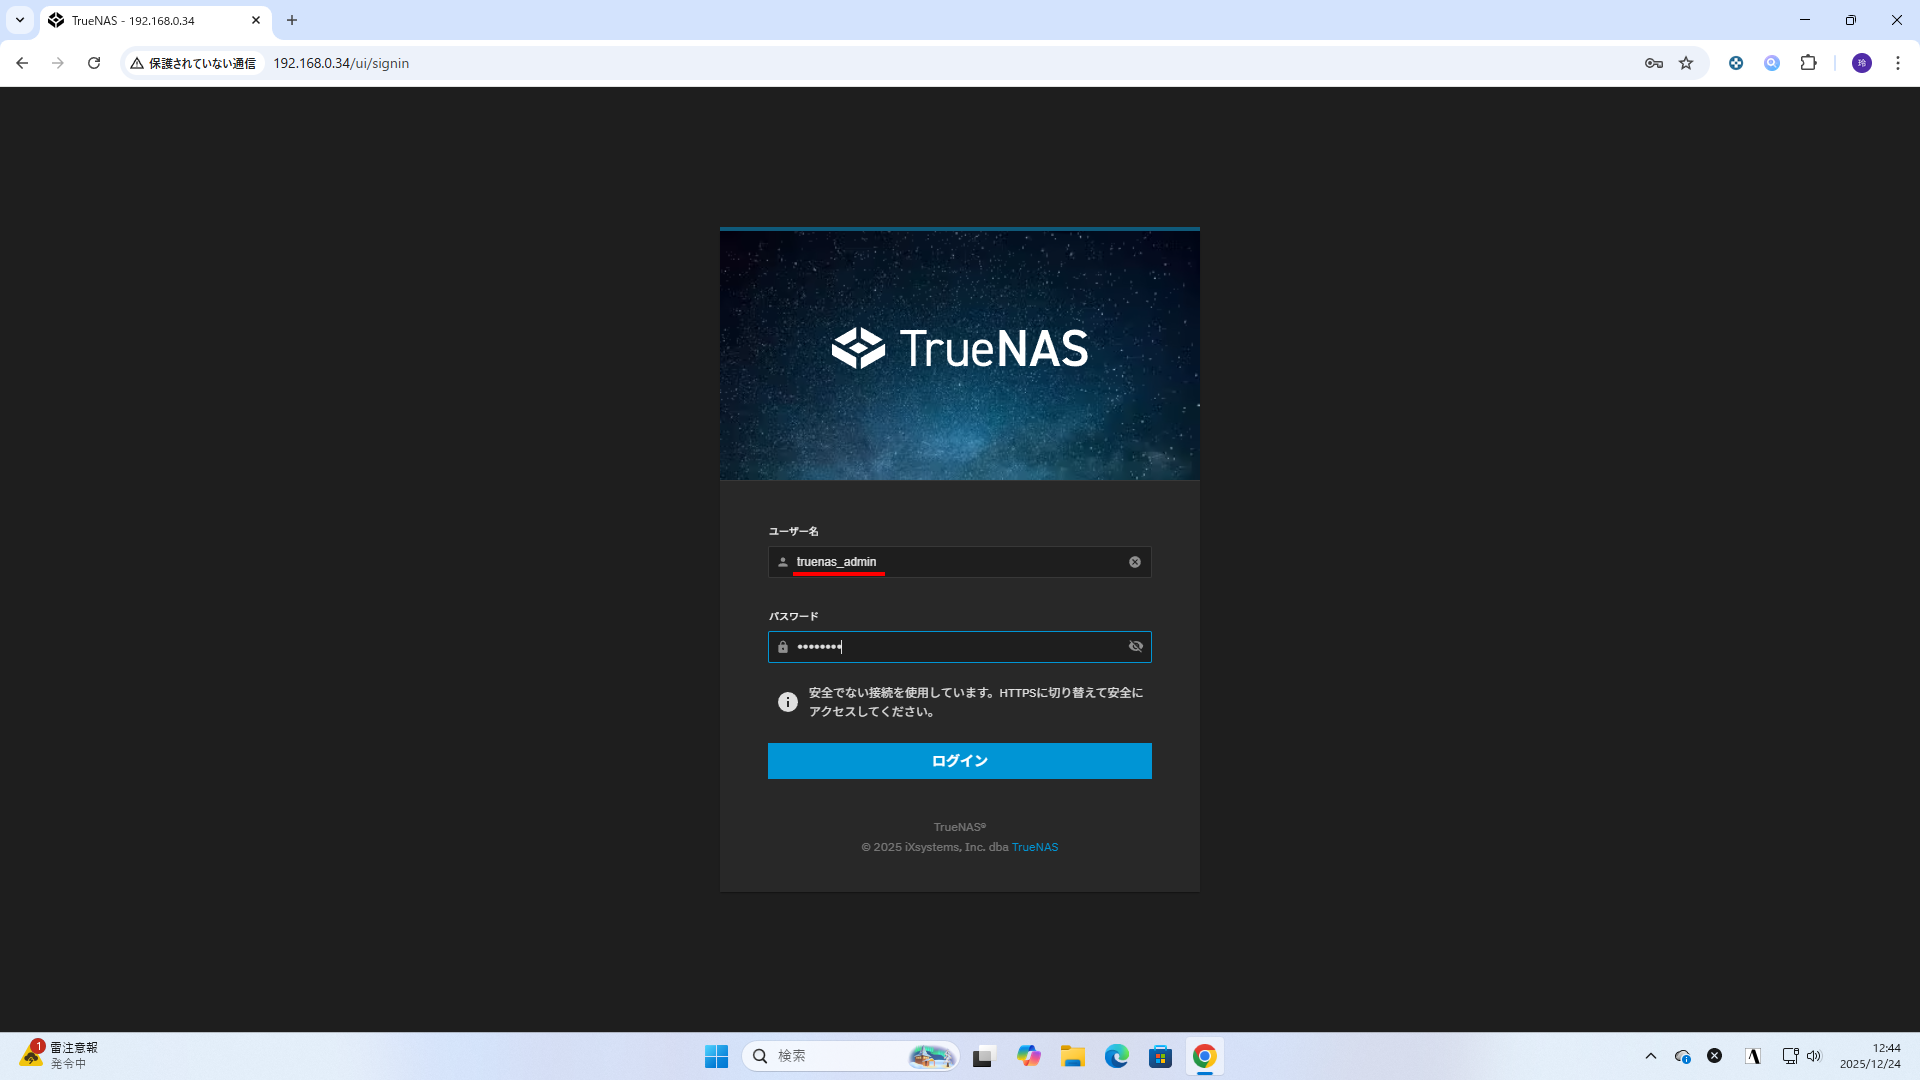This screenshot has height=1080, width=1920.
Task: Reload the page
Action: [x=94, y=63]
